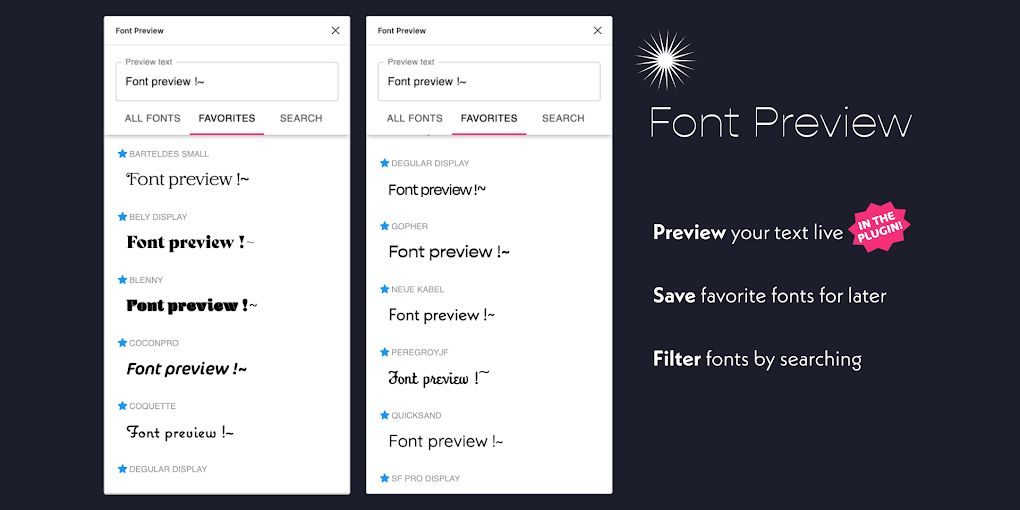The width and height of the screenshot is (1020, 510).
Task: Select the CoconPro italic font sample
Action: [x=187, y=369]
